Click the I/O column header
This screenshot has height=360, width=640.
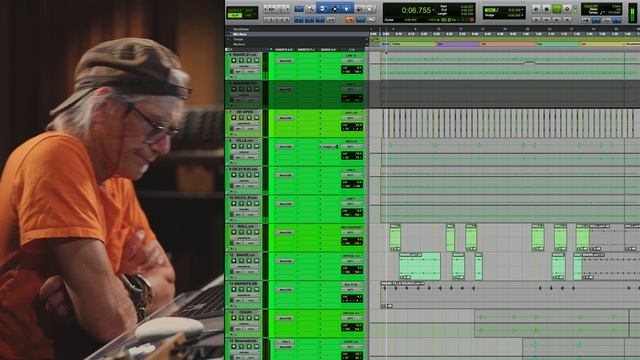click(x=351, y=49)
